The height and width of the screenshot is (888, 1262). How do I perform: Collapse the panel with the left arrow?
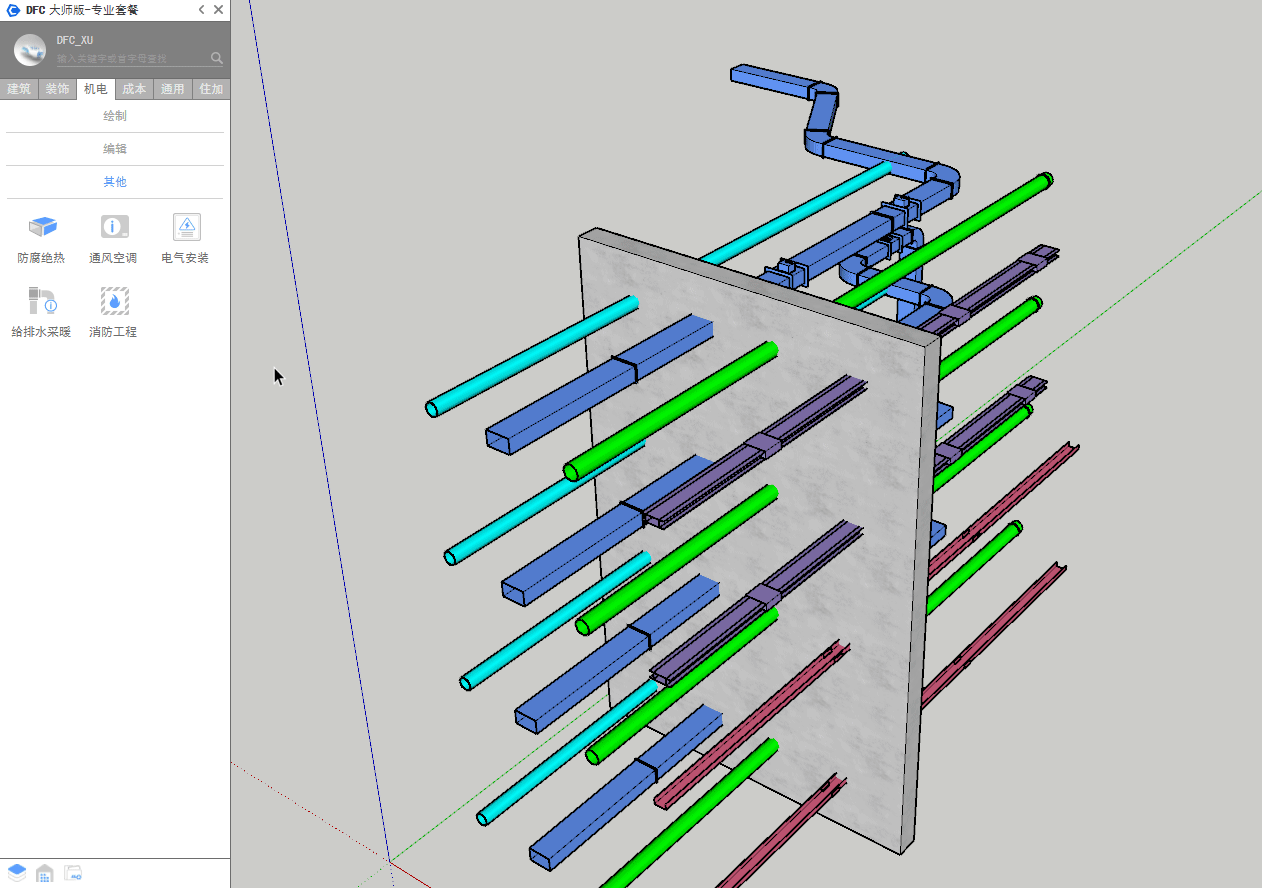pyautogui.click(x=201, y=10)
